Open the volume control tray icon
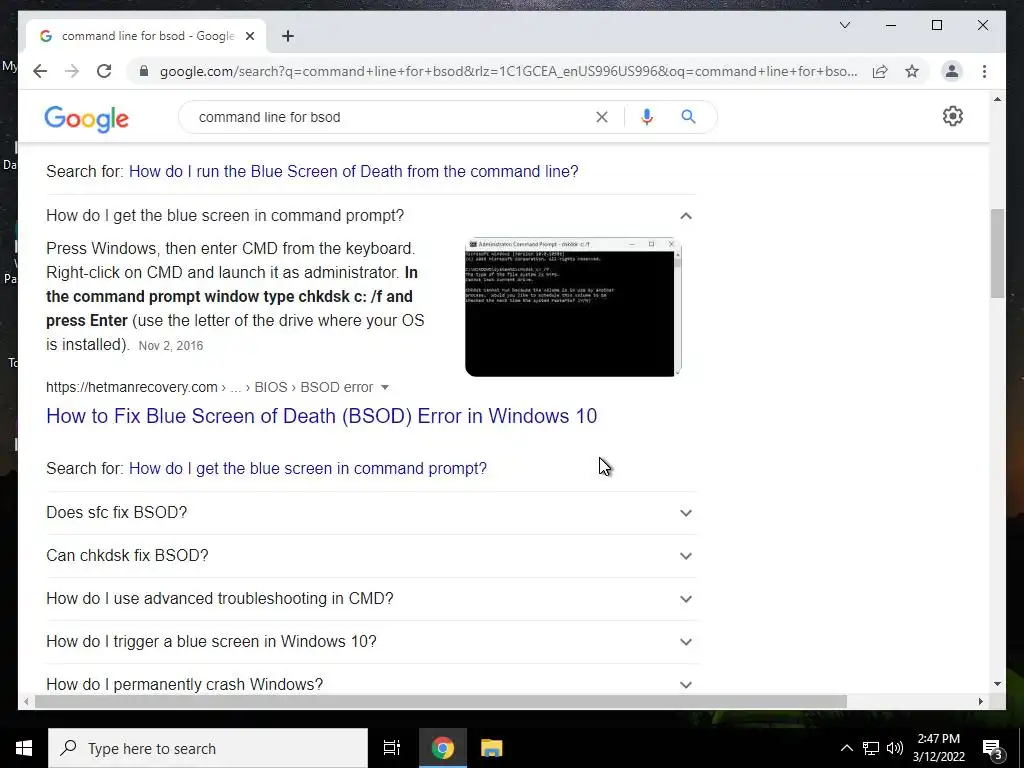This screenshot has width=1024, height=768. pos(895,748)
